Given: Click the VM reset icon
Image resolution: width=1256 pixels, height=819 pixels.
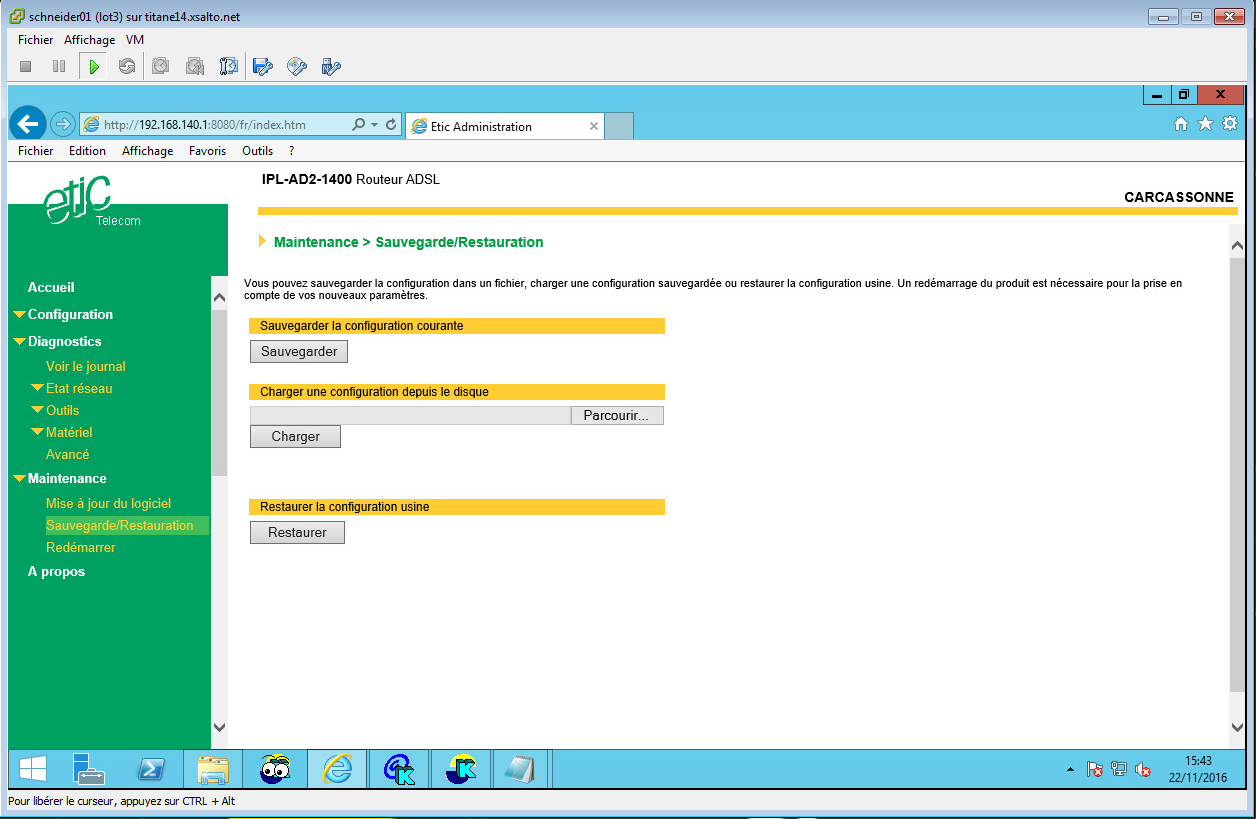Looking at the screenshot, I should coord(127,67).
